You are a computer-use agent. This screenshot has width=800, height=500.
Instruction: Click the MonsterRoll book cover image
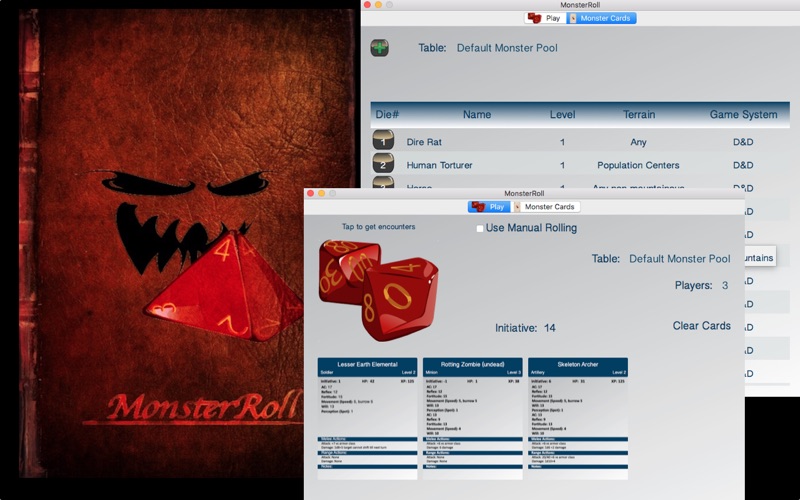187,243
